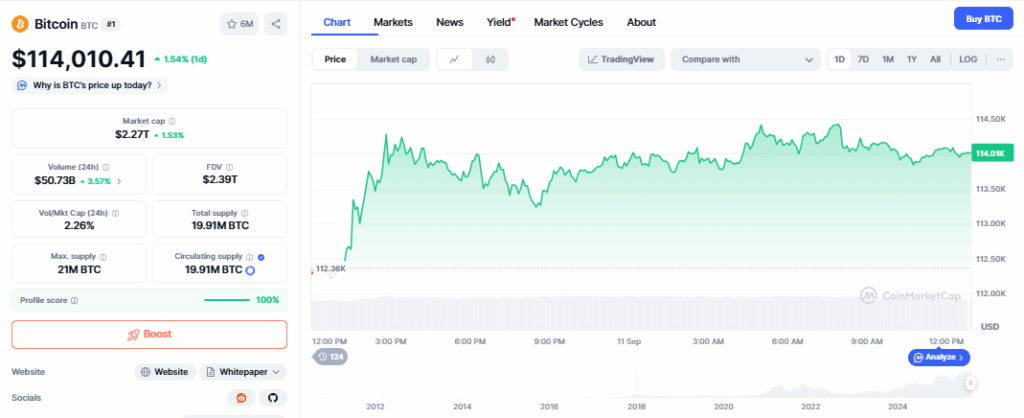Switch to the Markets tab
This screenshot has width=1024, height=418.
click(x=393, y=22)
